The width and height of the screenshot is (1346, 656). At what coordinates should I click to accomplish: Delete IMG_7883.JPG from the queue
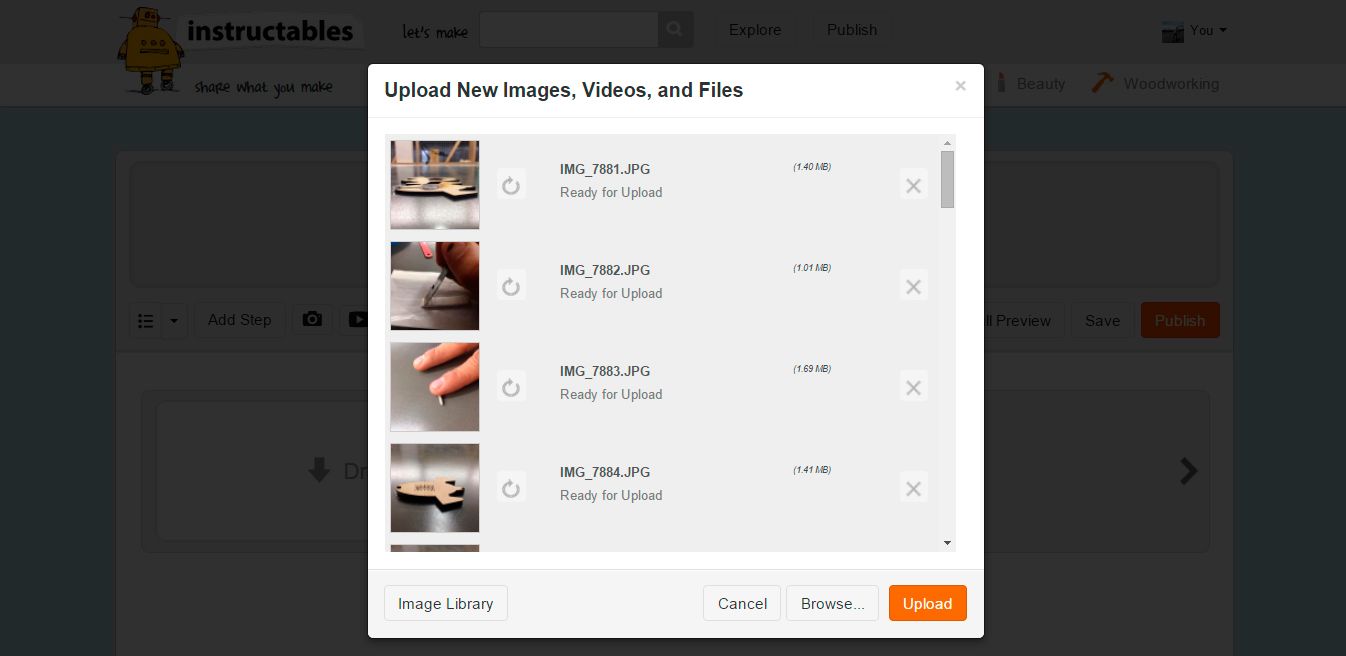(913, 387)
